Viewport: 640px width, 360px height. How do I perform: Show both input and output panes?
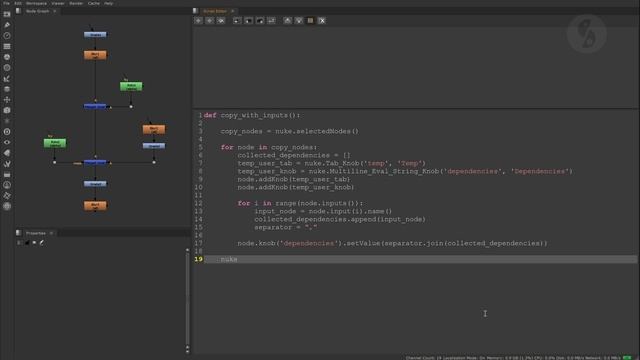pyautogui.click(x=310, y=20)
